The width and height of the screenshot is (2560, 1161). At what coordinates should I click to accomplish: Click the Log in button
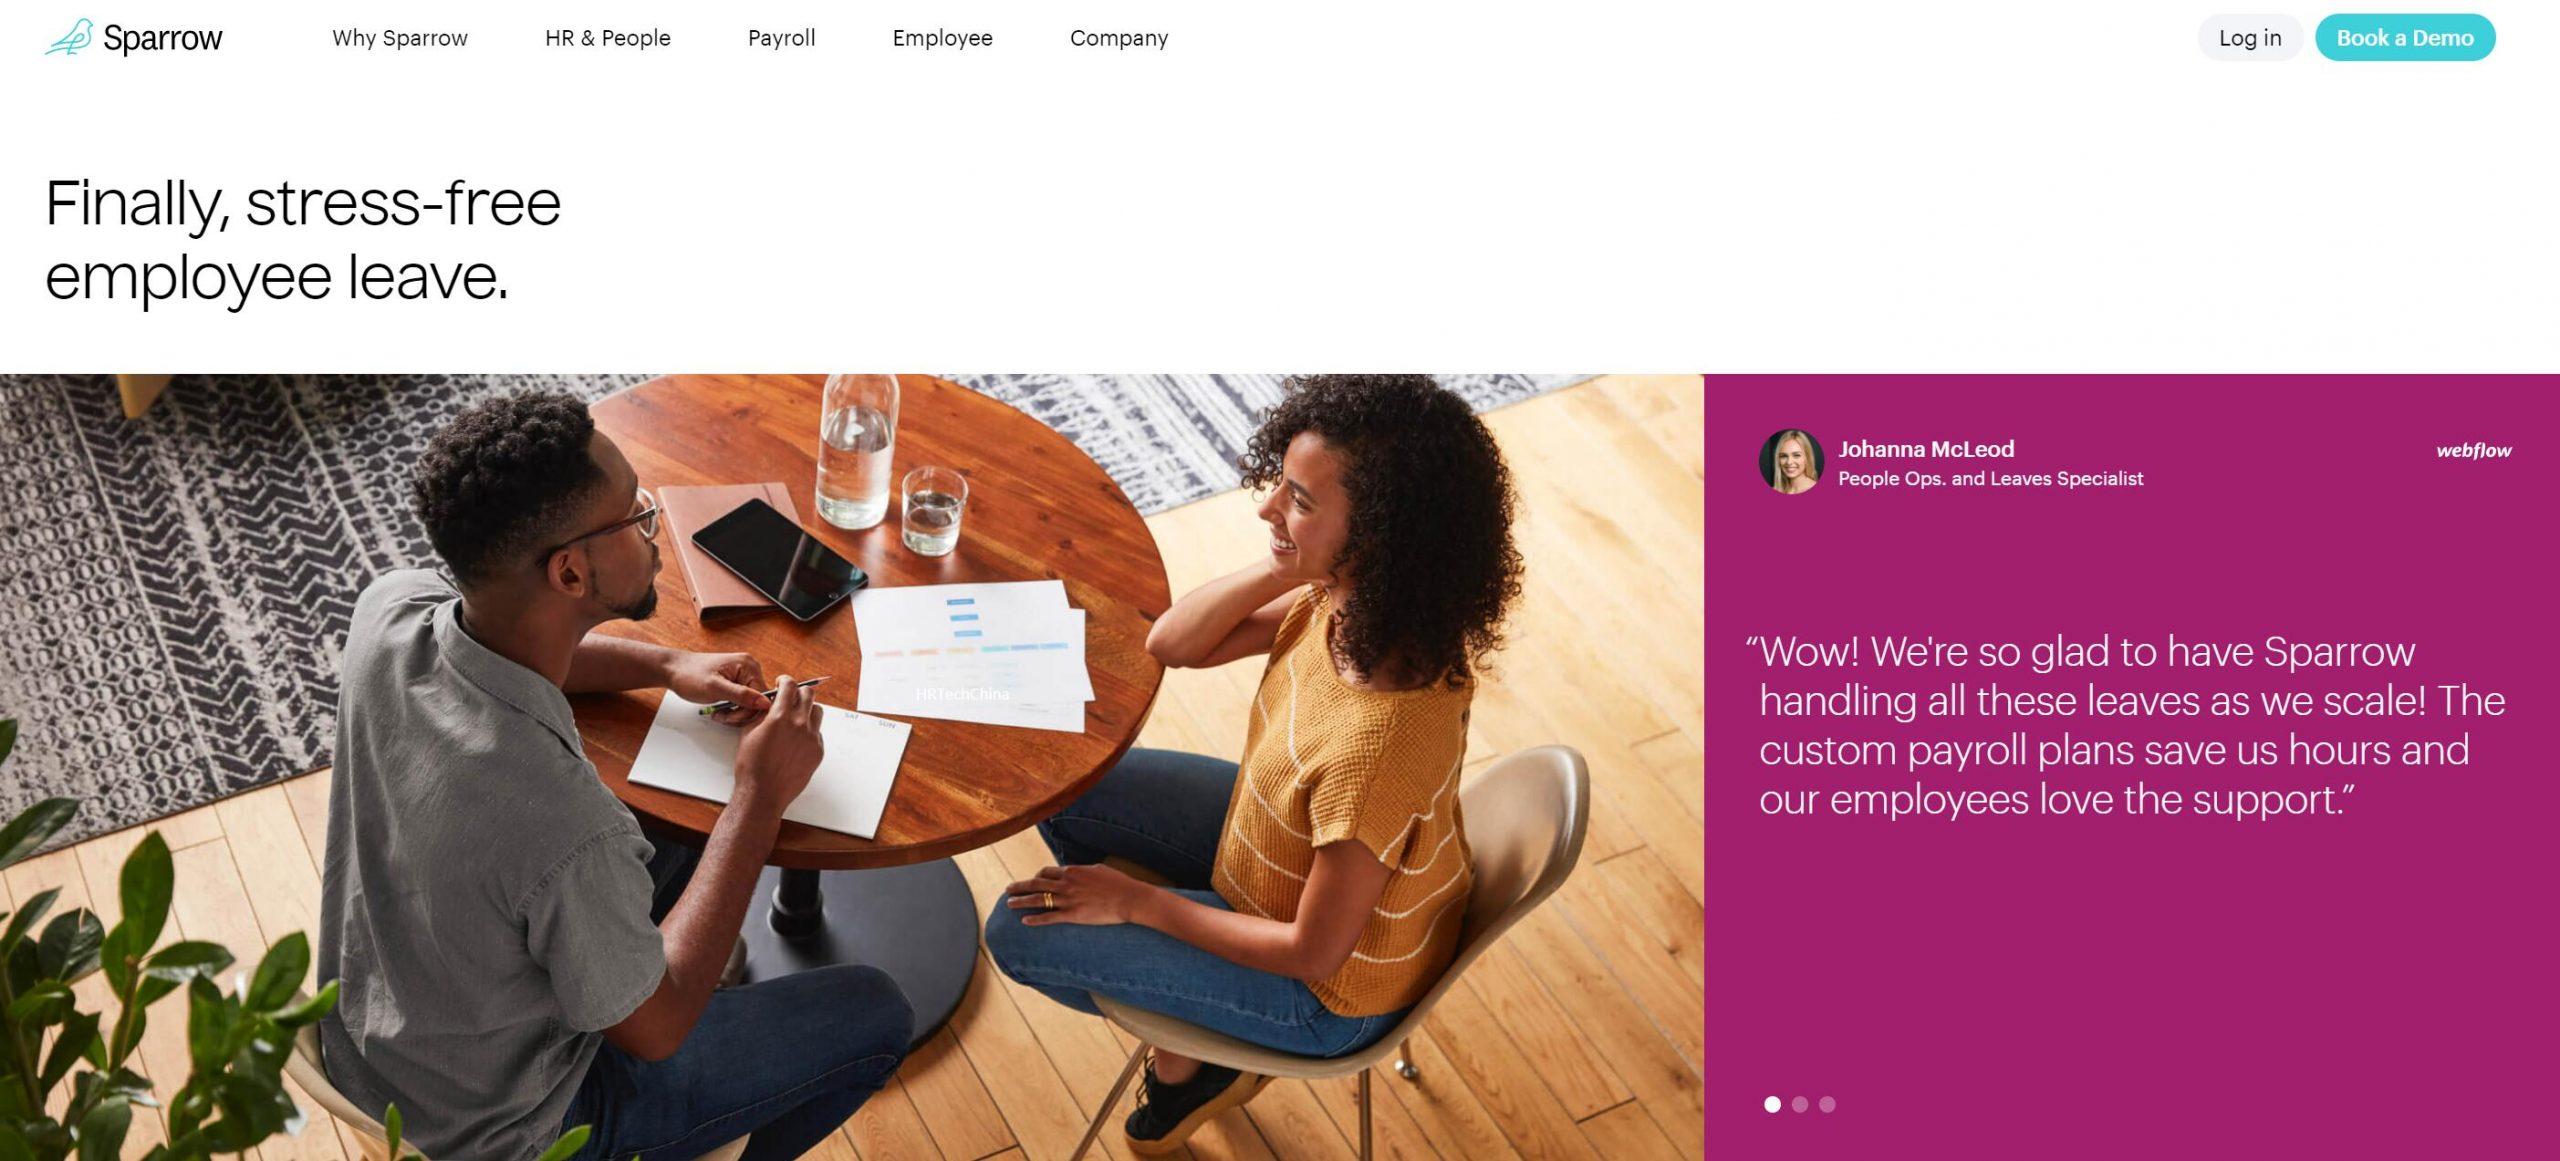click(2250, 38)
